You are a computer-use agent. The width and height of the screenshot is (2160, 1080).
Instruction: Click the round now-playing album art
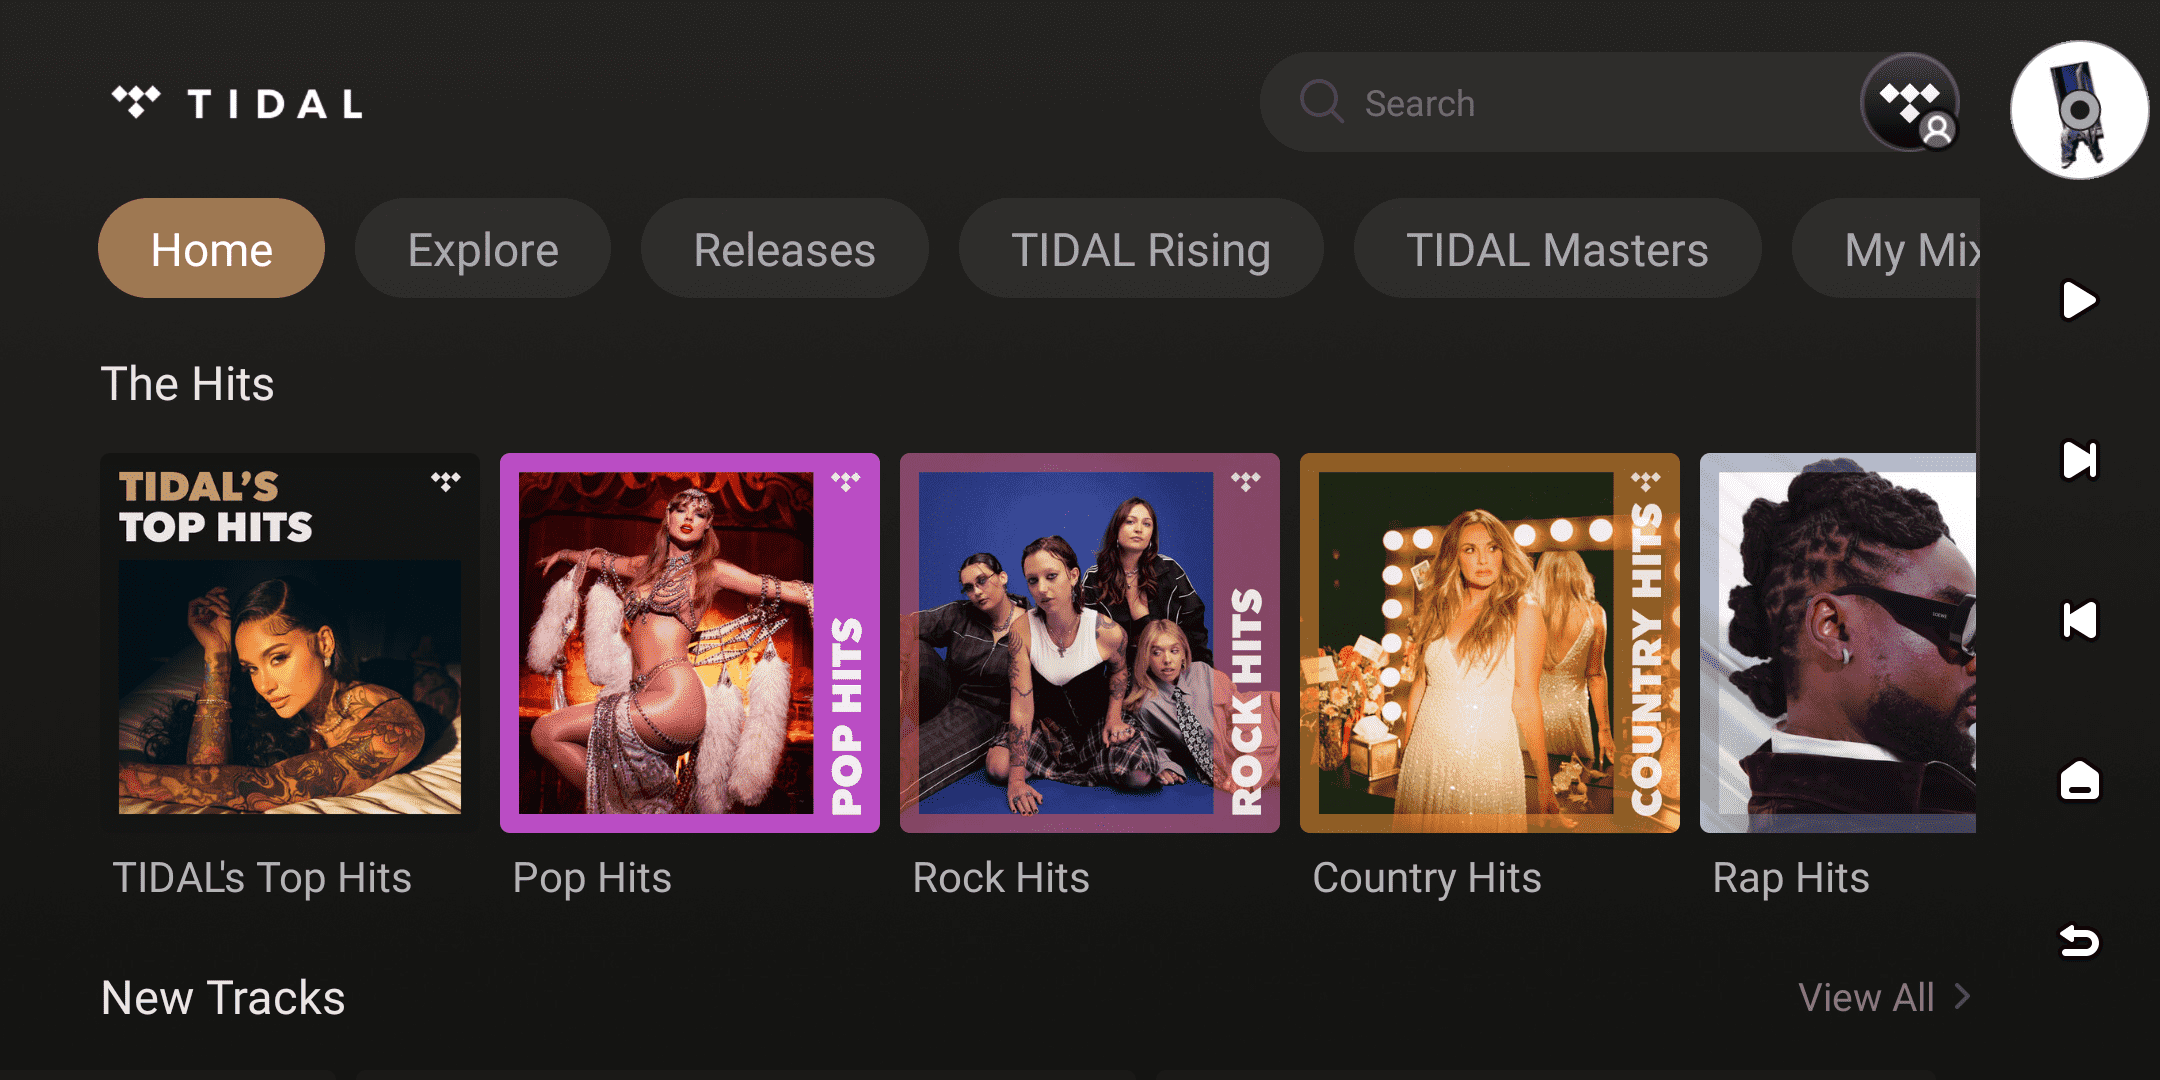pyautogui.click(x=2079, y=110)
